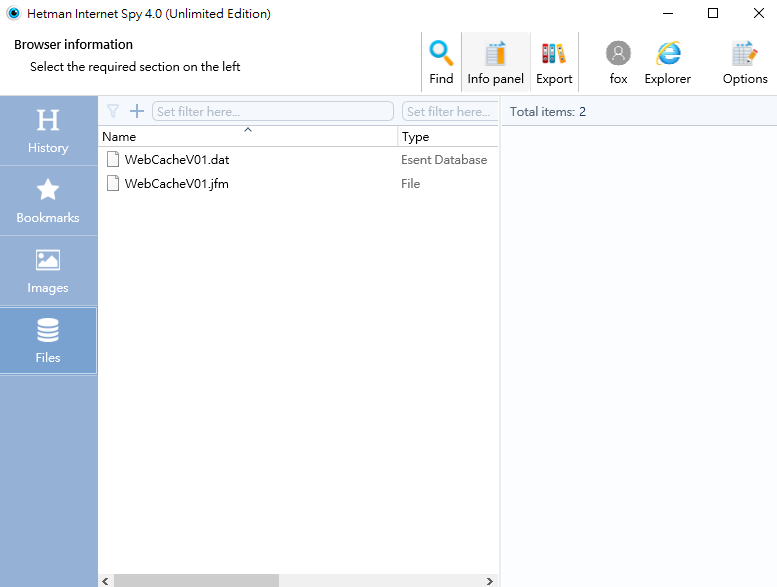The height and width of the screenshot is (587, 777).
Task: Switch to the Images section
Action: tap(48, 271)
